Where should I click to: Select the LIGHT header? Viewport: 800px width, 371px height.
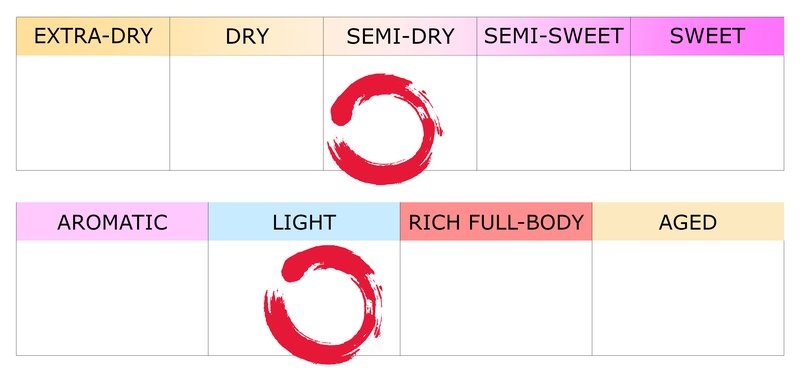(x=304, y=221)
